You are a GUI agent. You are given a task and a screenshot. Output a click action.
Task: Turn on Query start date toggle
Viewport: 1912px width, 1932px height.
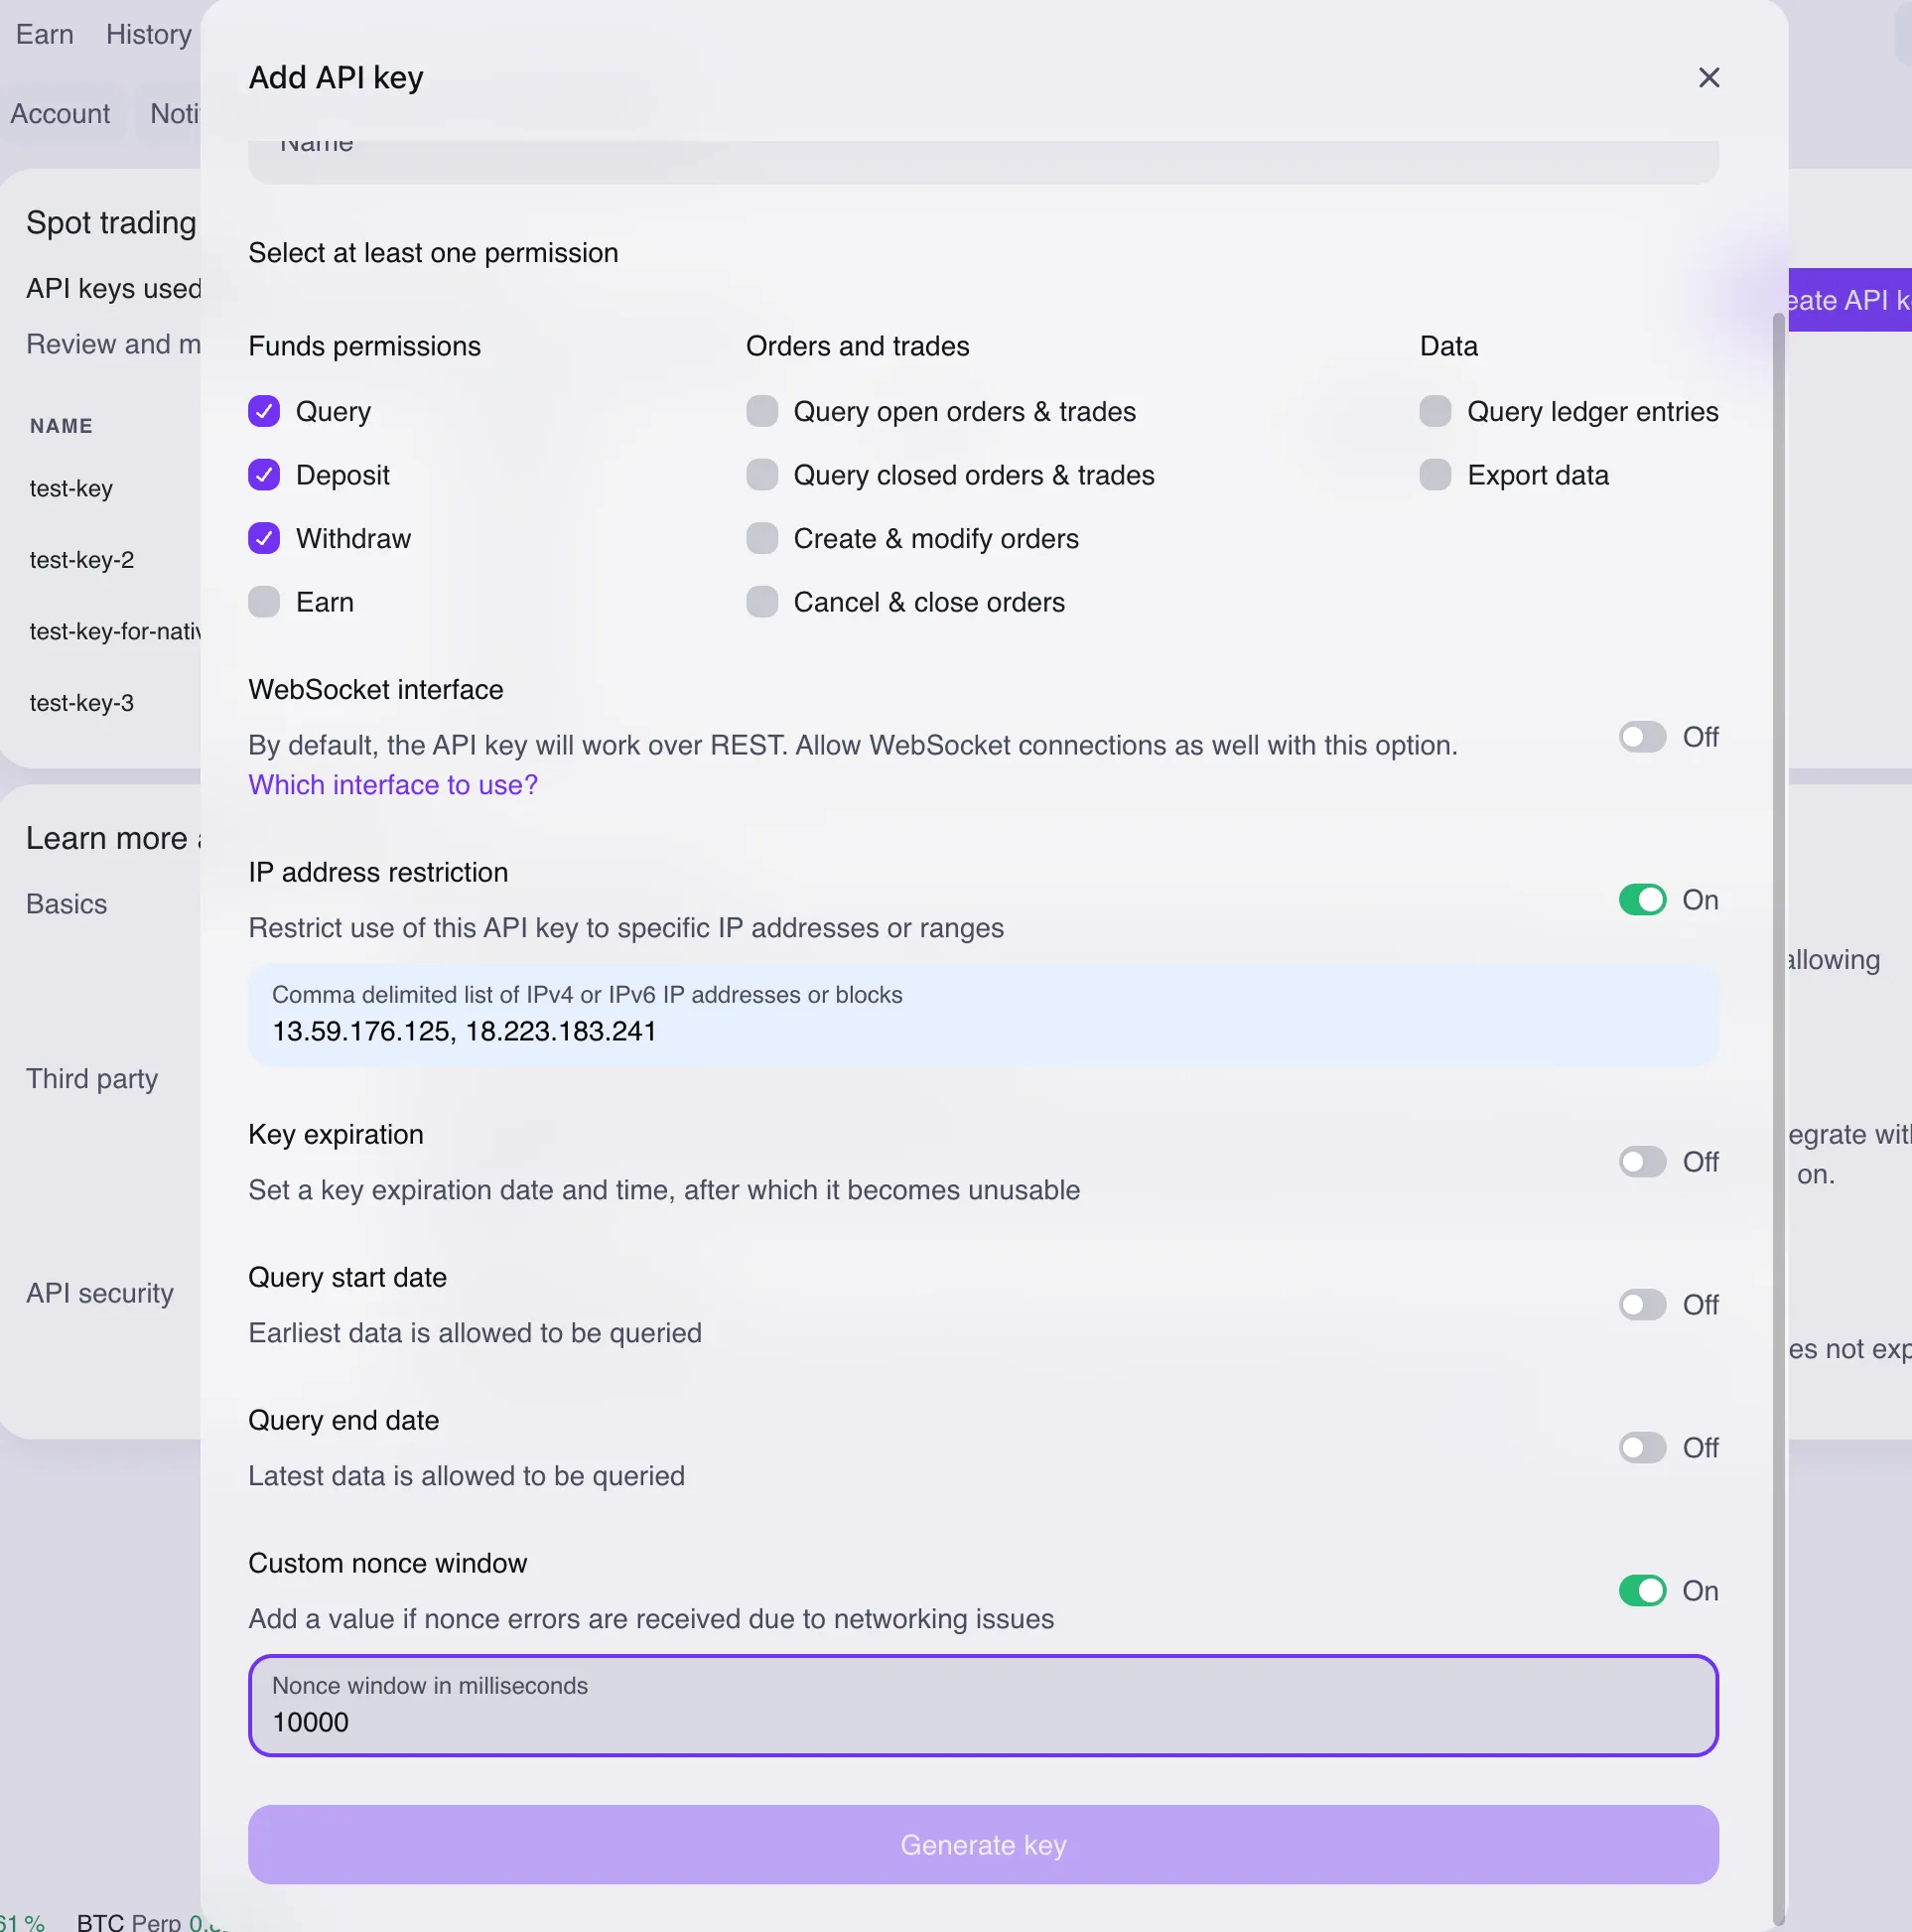(x=1642, y=1305)
